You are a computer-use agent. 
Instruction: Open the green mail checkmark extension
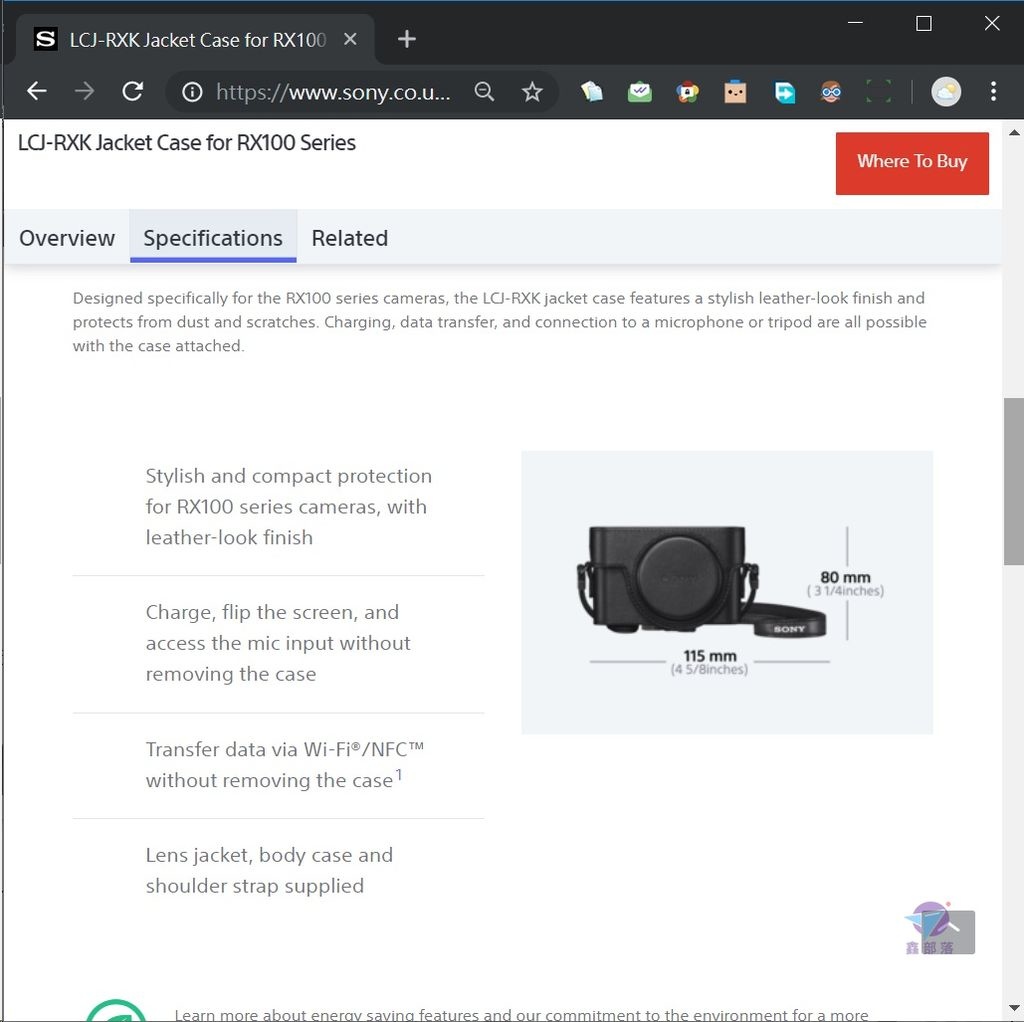[639, 92]
